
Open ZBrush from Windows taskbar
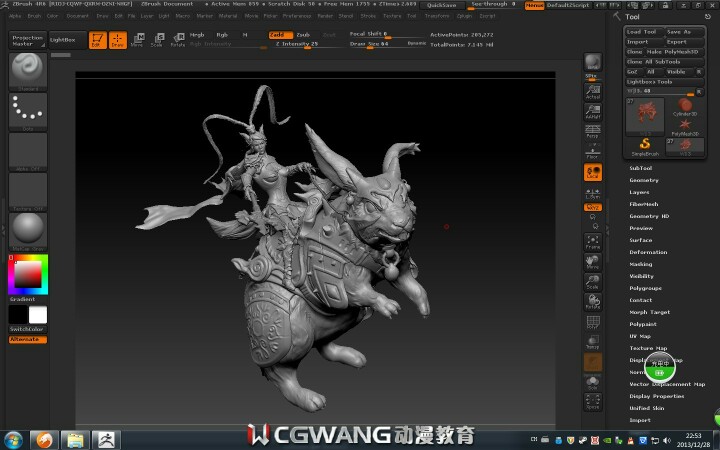tap(106, 440)
